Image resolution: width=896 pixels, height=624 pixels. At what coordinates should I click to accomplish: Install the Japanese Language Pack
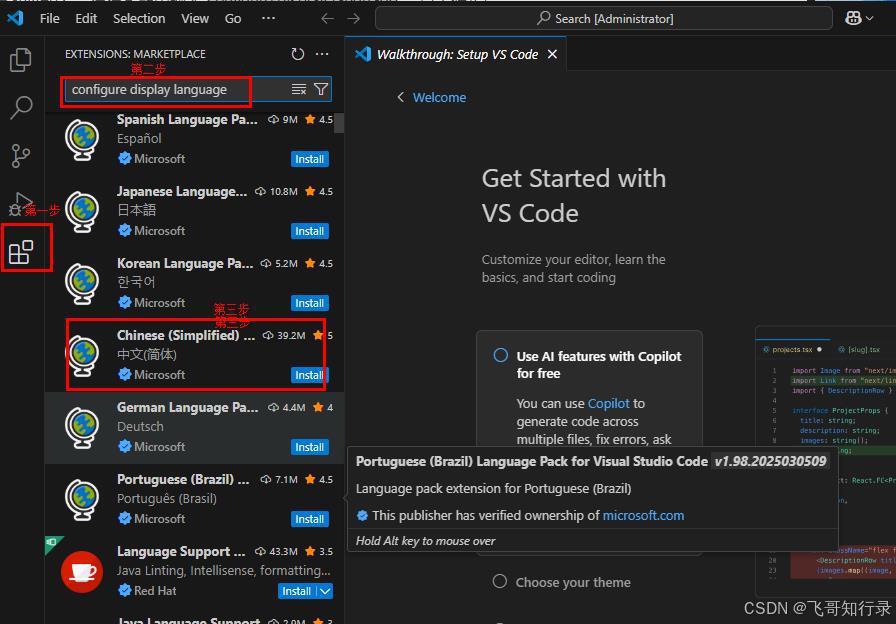click(310, 231)
